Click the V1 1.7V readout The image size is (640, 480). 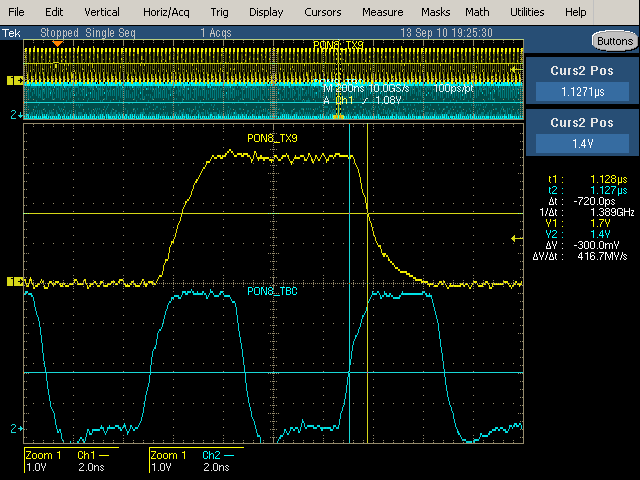point(578,223)
